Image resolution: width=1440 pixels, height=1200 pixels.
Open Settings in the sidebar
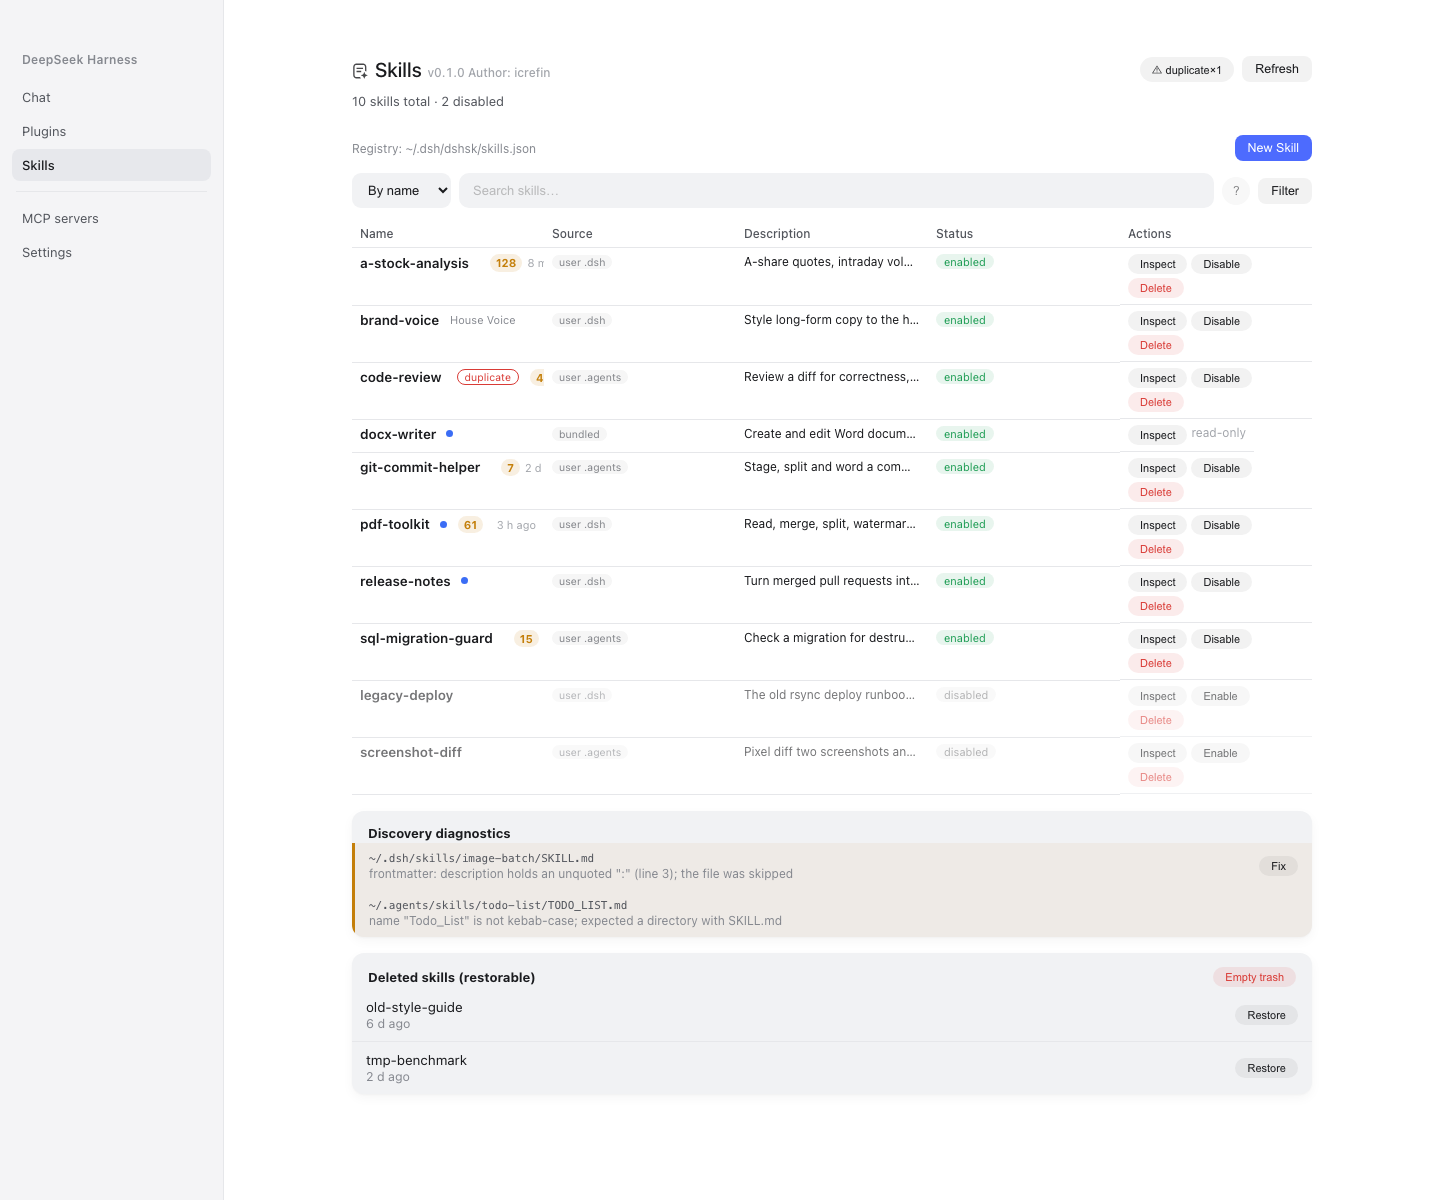(x=111, y=252)
